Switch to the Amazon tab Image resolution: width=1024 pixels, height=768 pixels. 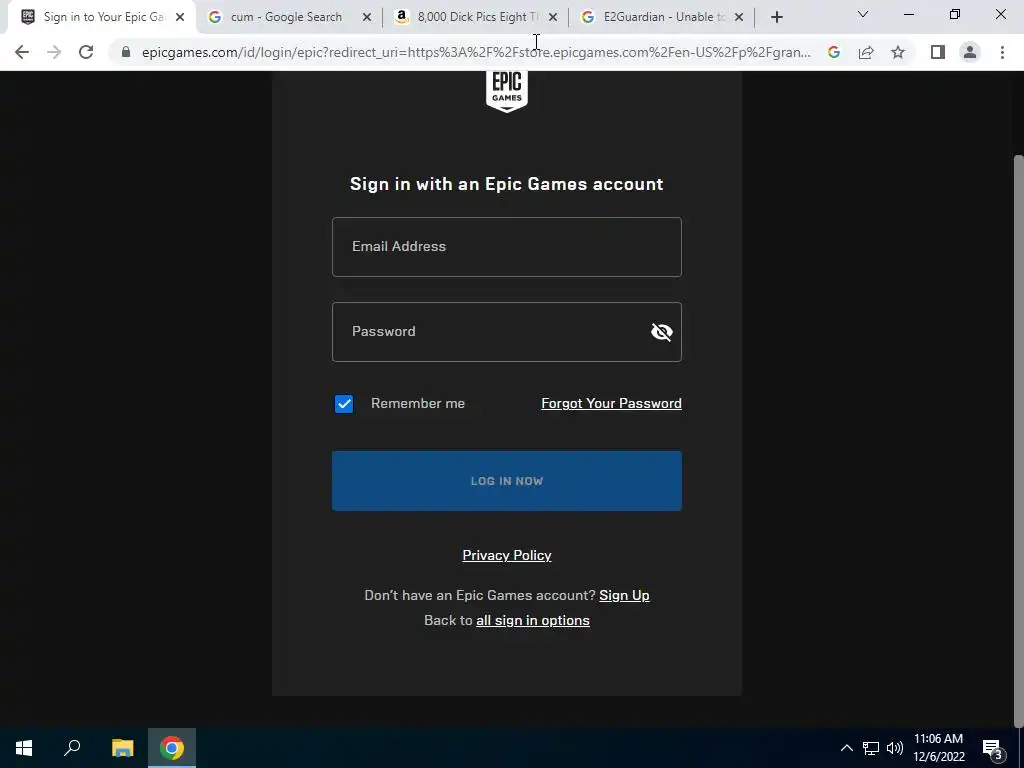click(x=477, y=17)
